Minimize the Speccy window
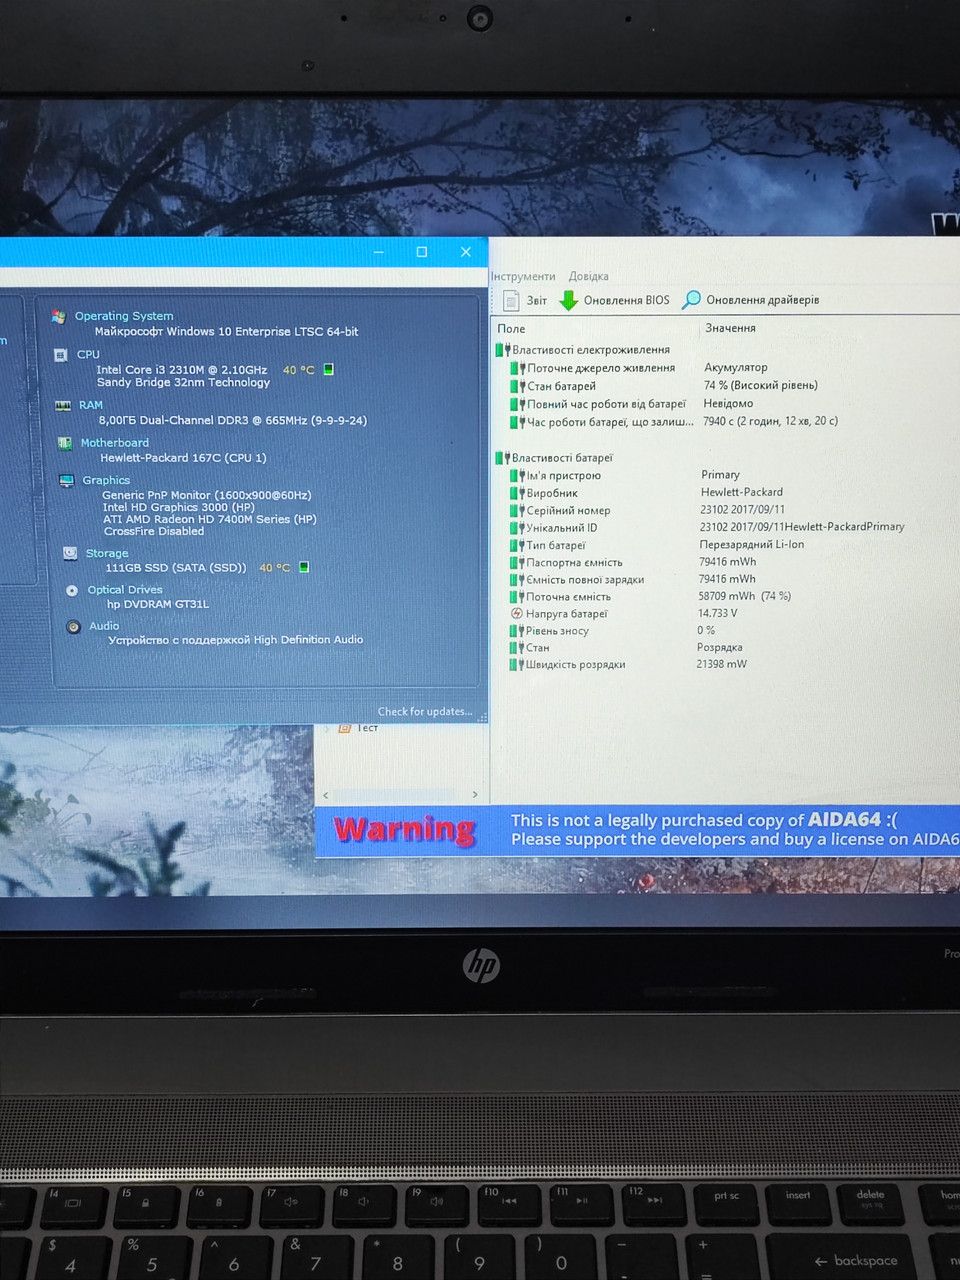The width and height of the screenshot is (960, 1280). [x=379, y=252]
